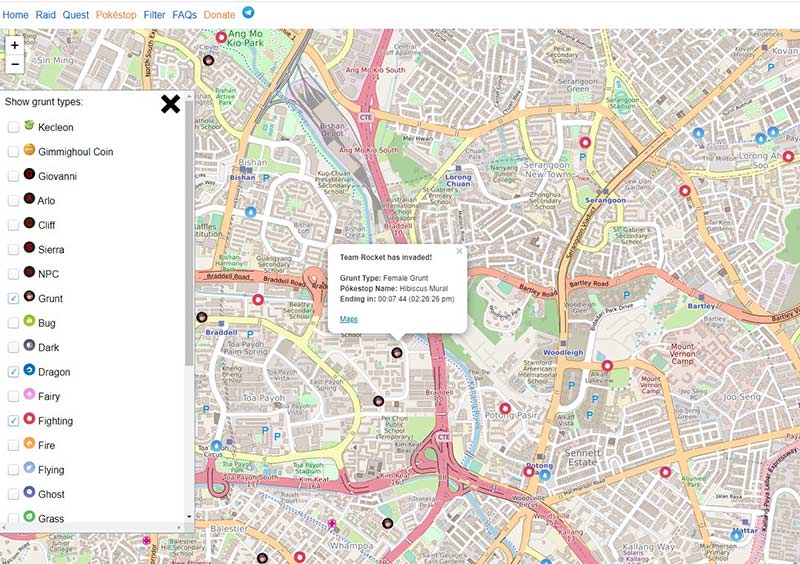Image resolution: width=800 pixels, height=564 pixels.
Task: Enable the Ghost checkbox
Action: click(x=13, y=495)
